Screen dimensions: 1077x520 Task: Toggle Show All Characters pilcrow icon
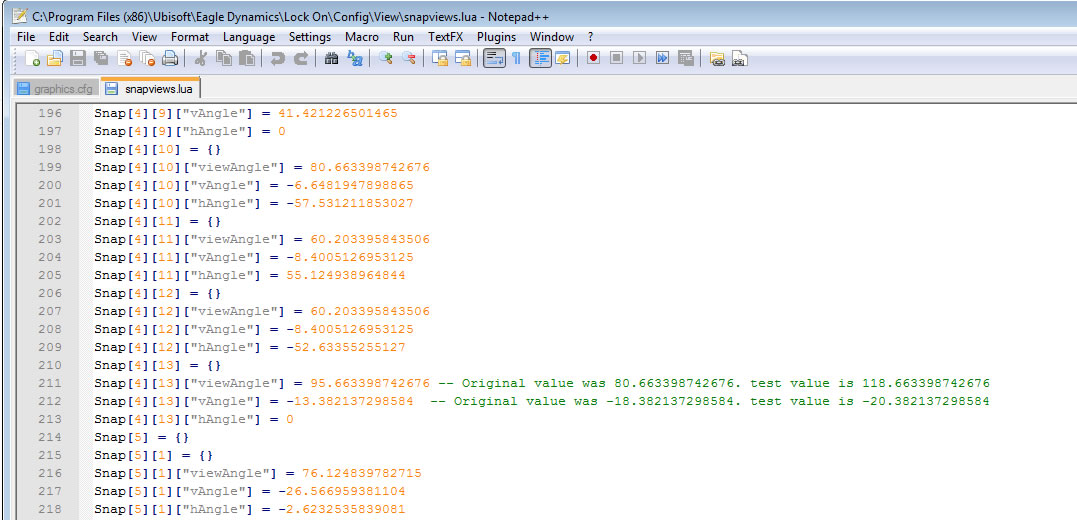517,58
